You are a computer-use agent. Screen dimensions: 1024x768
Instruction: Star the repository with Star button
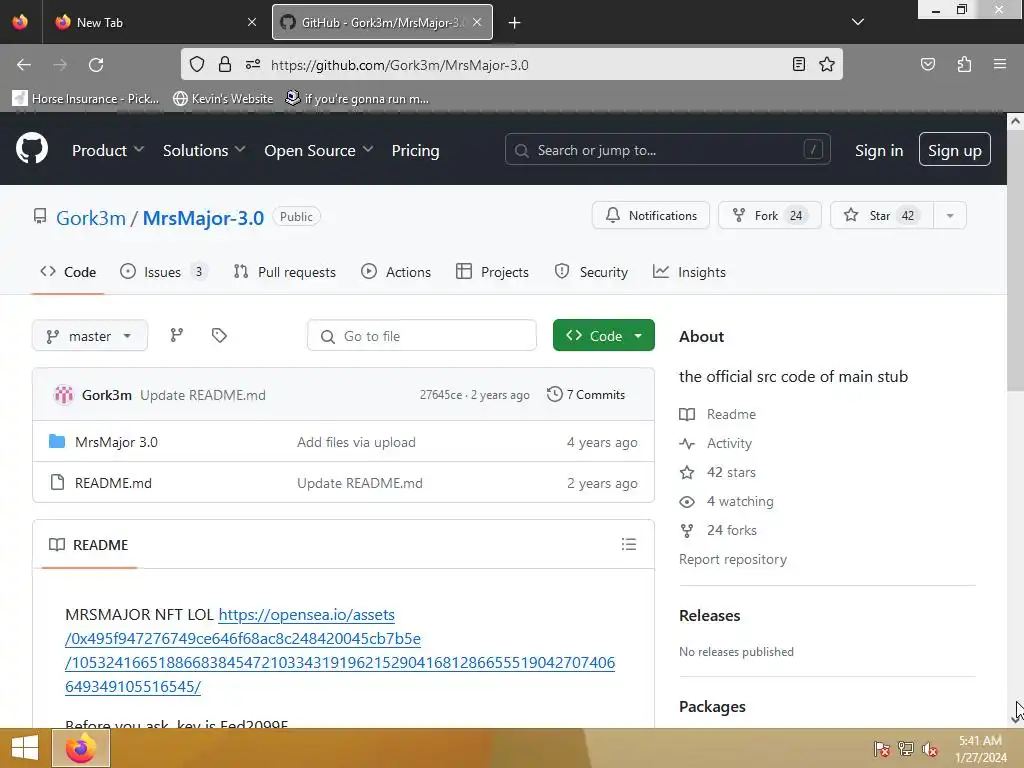[x=882, y=216]
